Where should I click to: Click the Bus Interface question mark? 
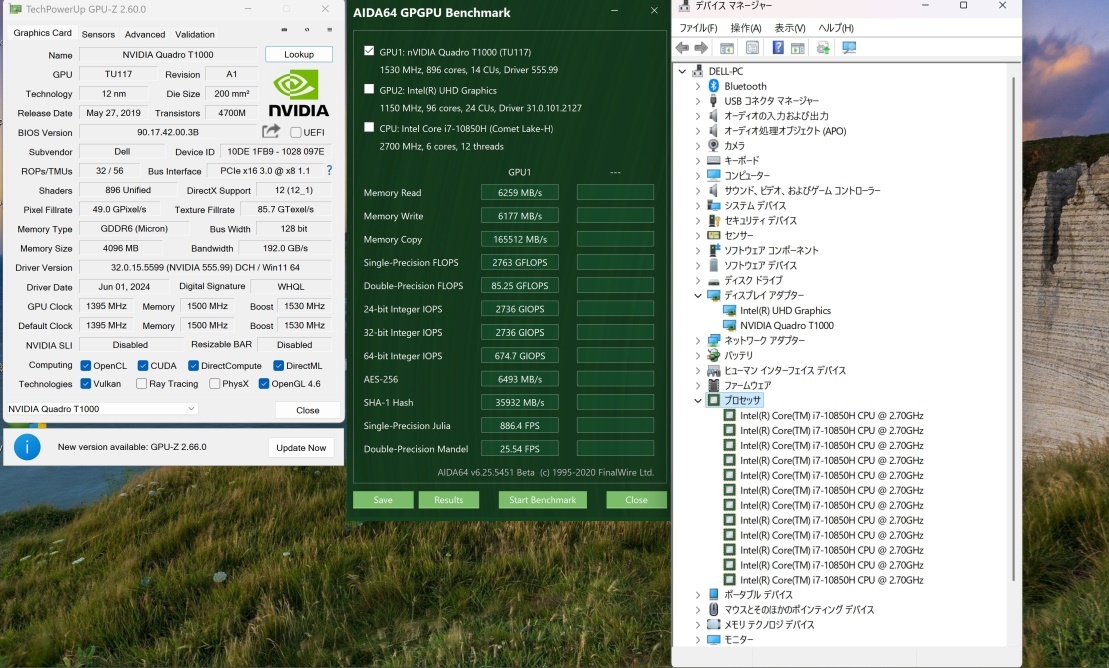point(329,171)
